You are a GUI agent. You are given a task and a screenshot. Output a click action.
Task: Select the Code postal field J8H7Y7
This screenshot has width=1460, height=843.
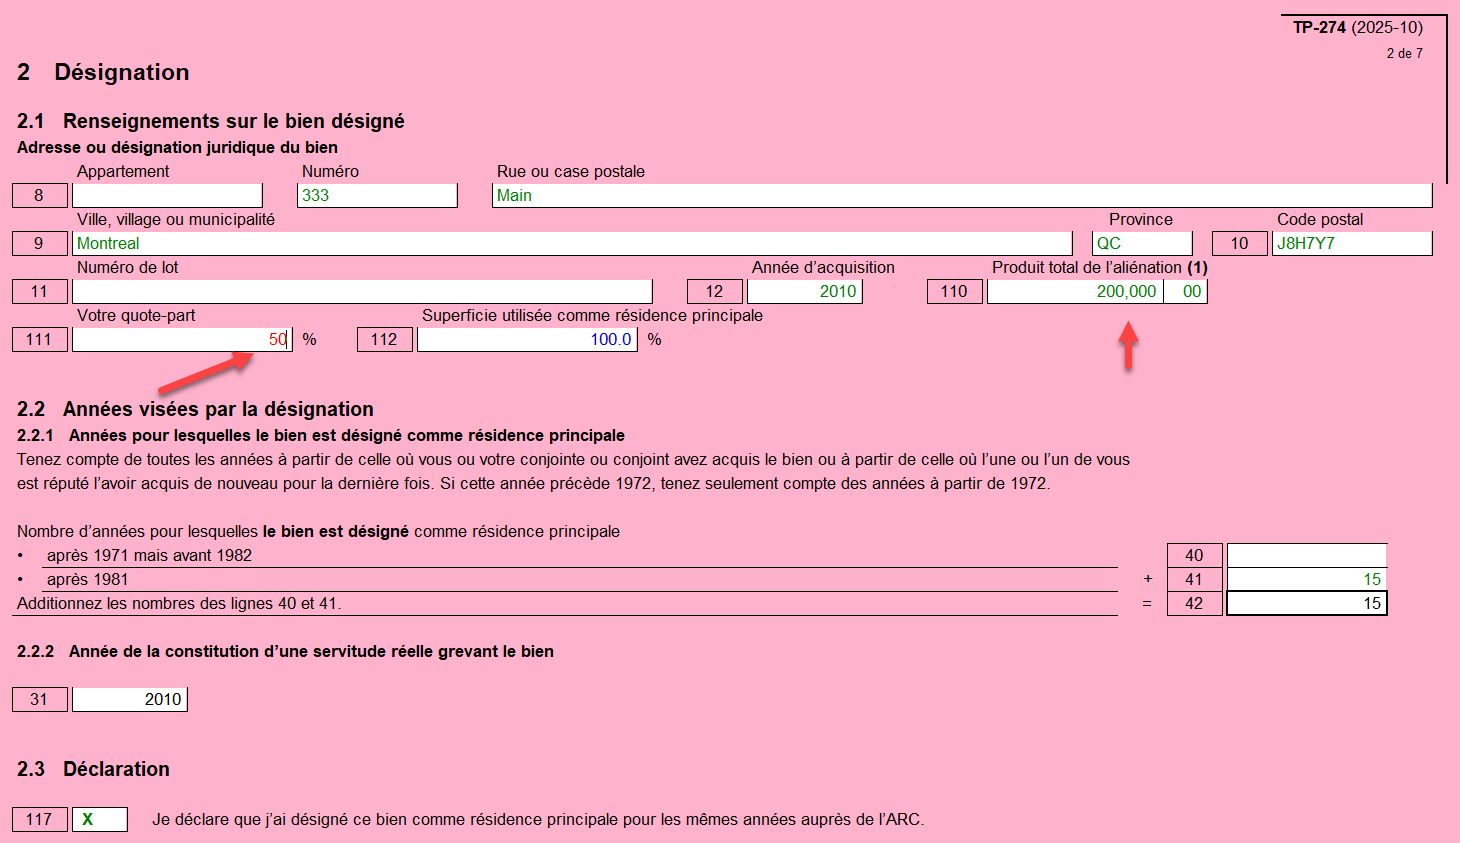[1351, 243]
